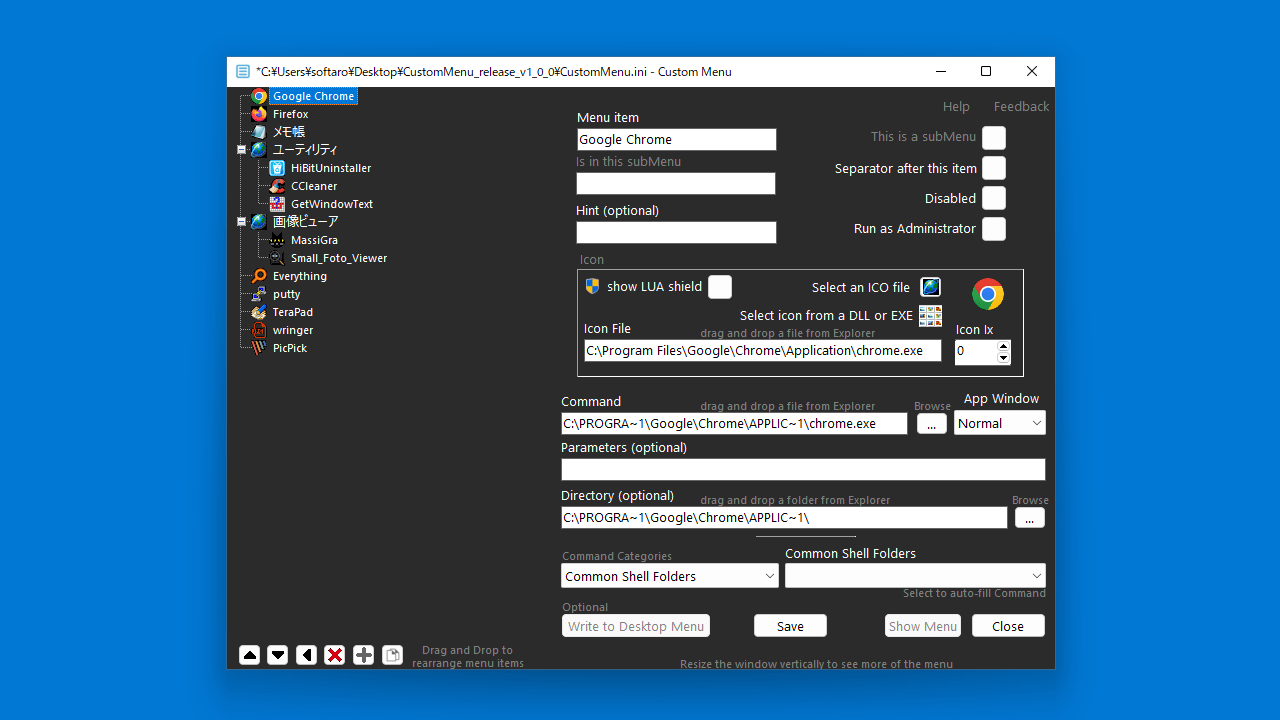Open the Select icon from DLL or EXE picker
The width and height of the screenshot is (1280, 720).
pyautogui.click(x=930, y=316)
